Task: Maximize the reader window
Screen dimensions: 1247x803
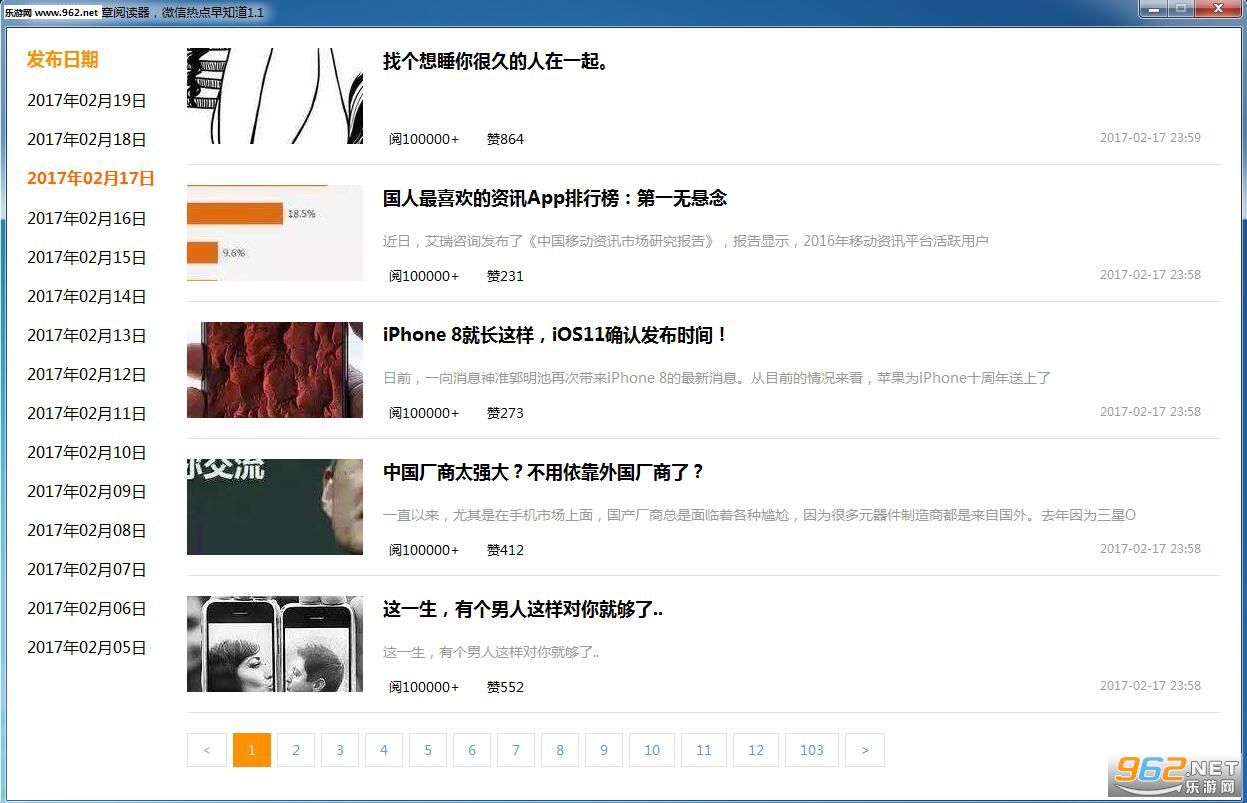Action: (1181, 9)
